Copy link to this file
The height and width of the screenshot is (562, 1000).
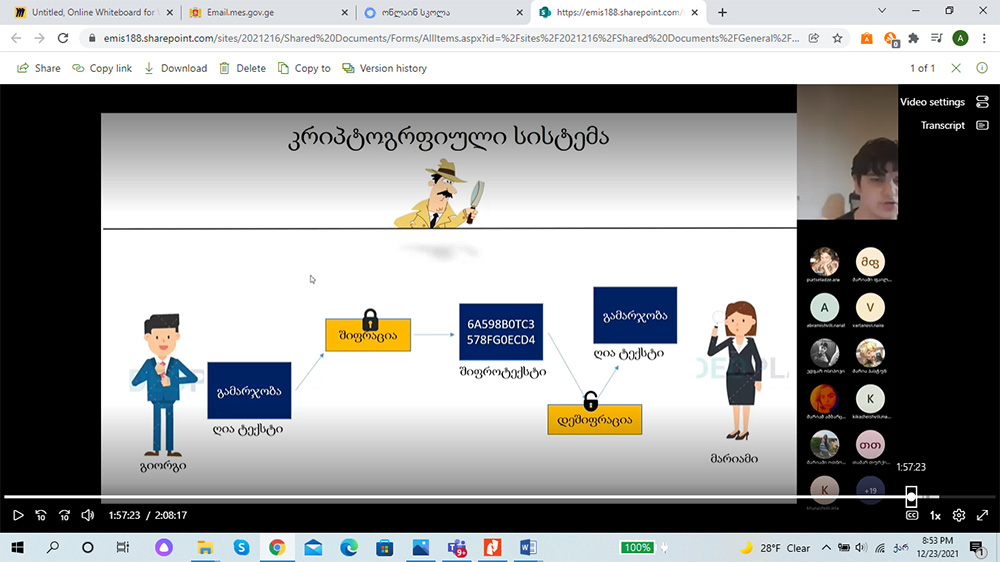tap(102, 68)
